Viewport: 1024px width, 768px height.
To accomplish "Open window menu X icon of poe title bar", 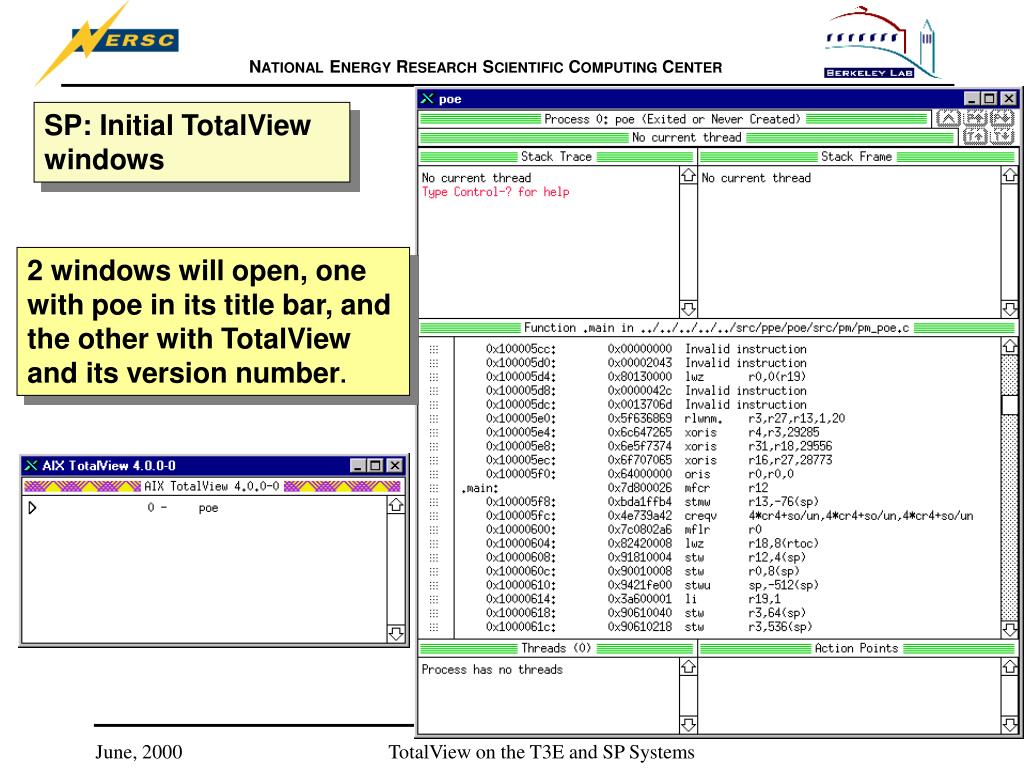I will 427,99.
